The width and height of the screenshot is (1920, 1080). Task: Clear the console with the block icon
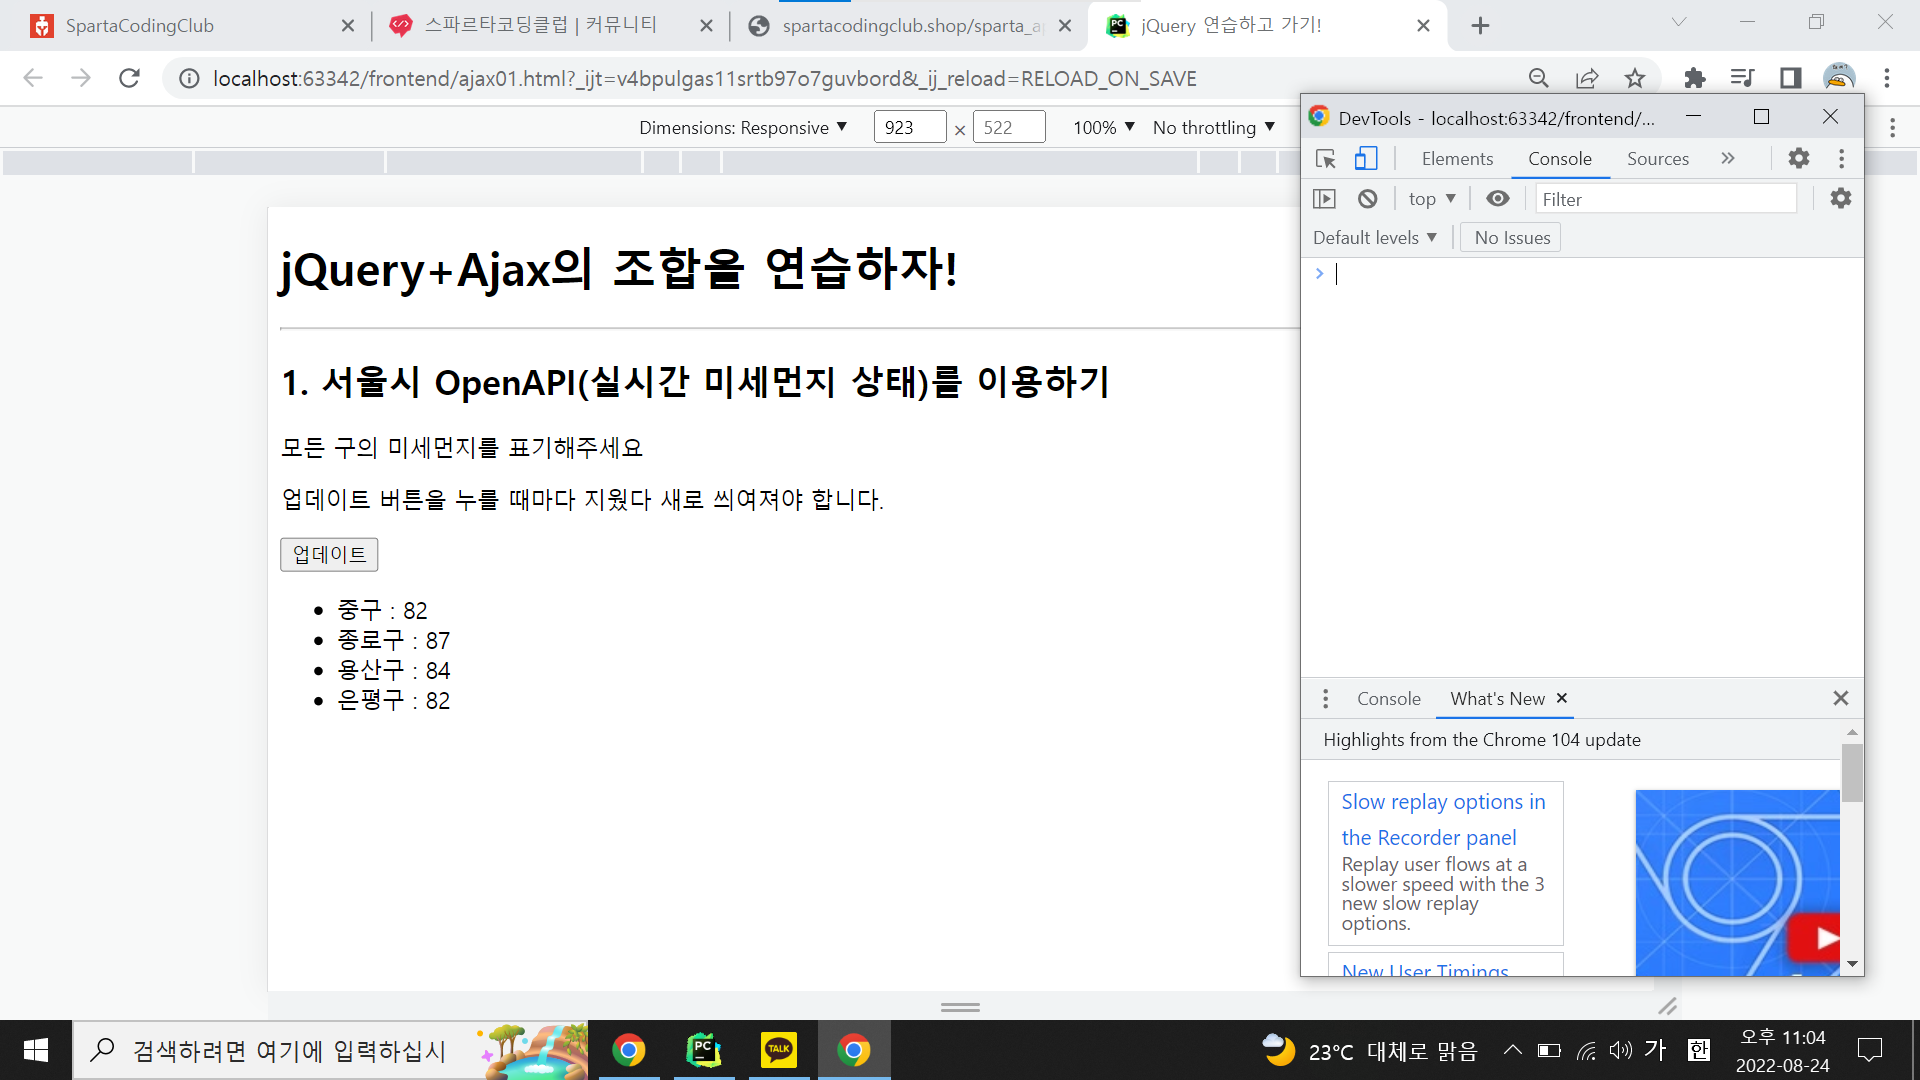point(1368,199)
